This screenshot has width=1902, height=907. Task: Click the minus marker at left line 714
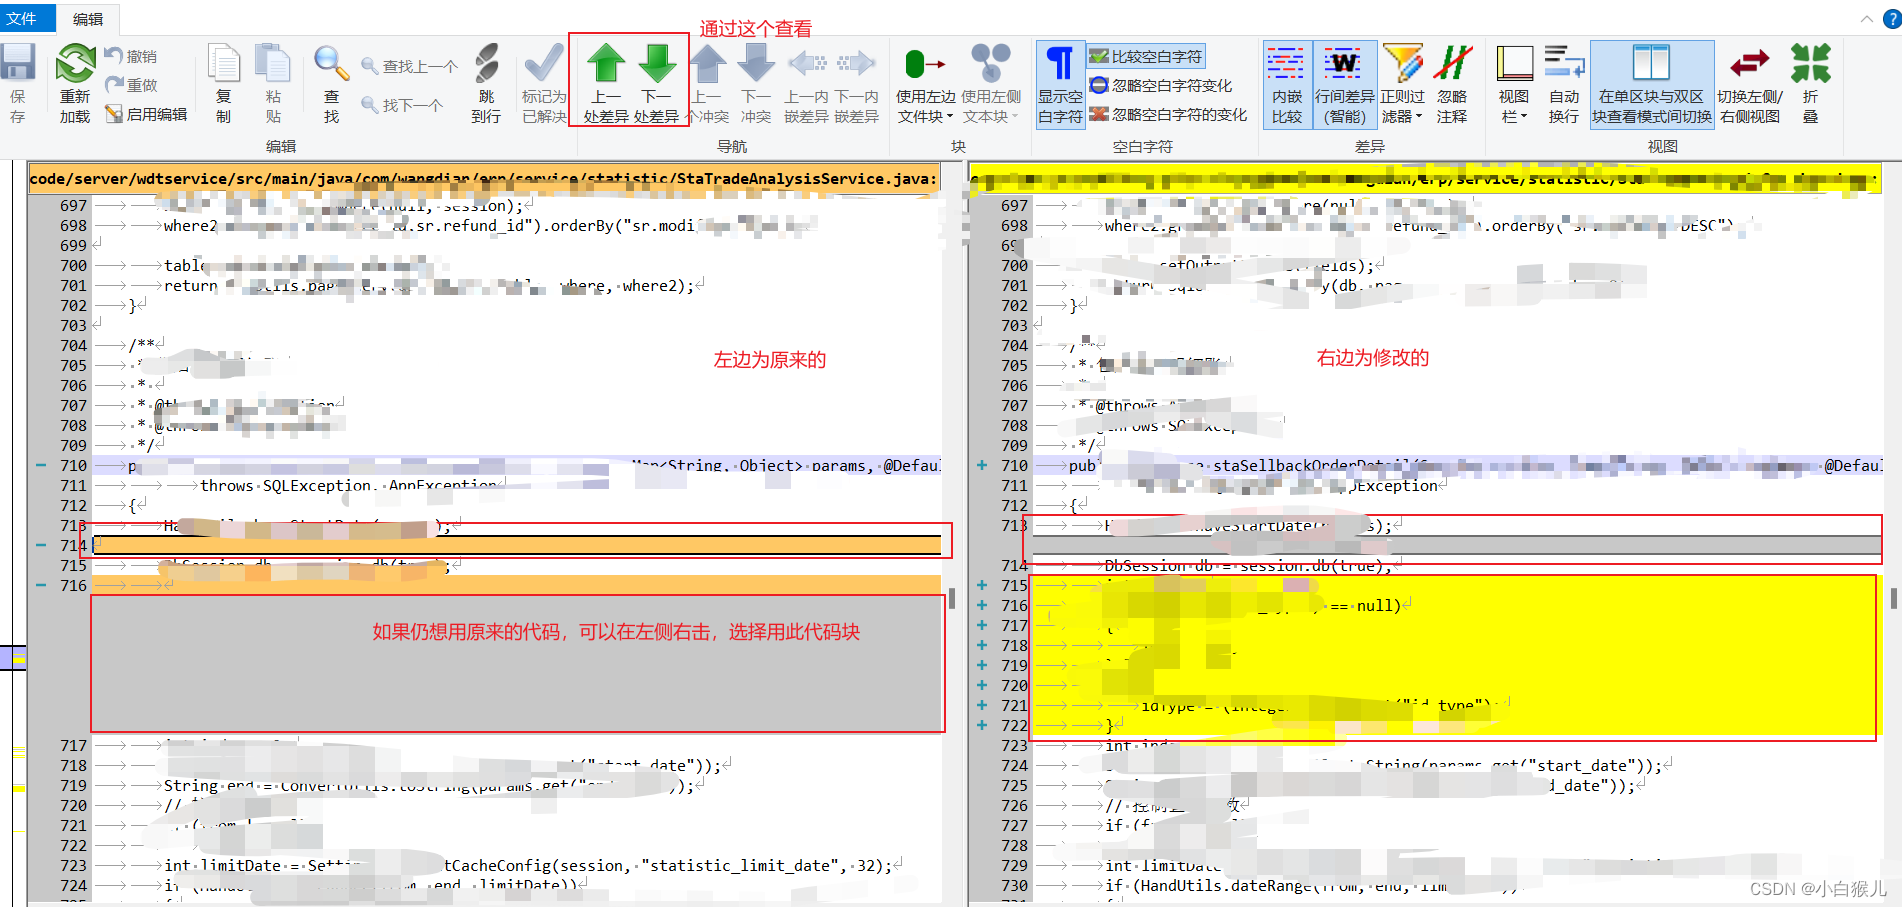41,545
